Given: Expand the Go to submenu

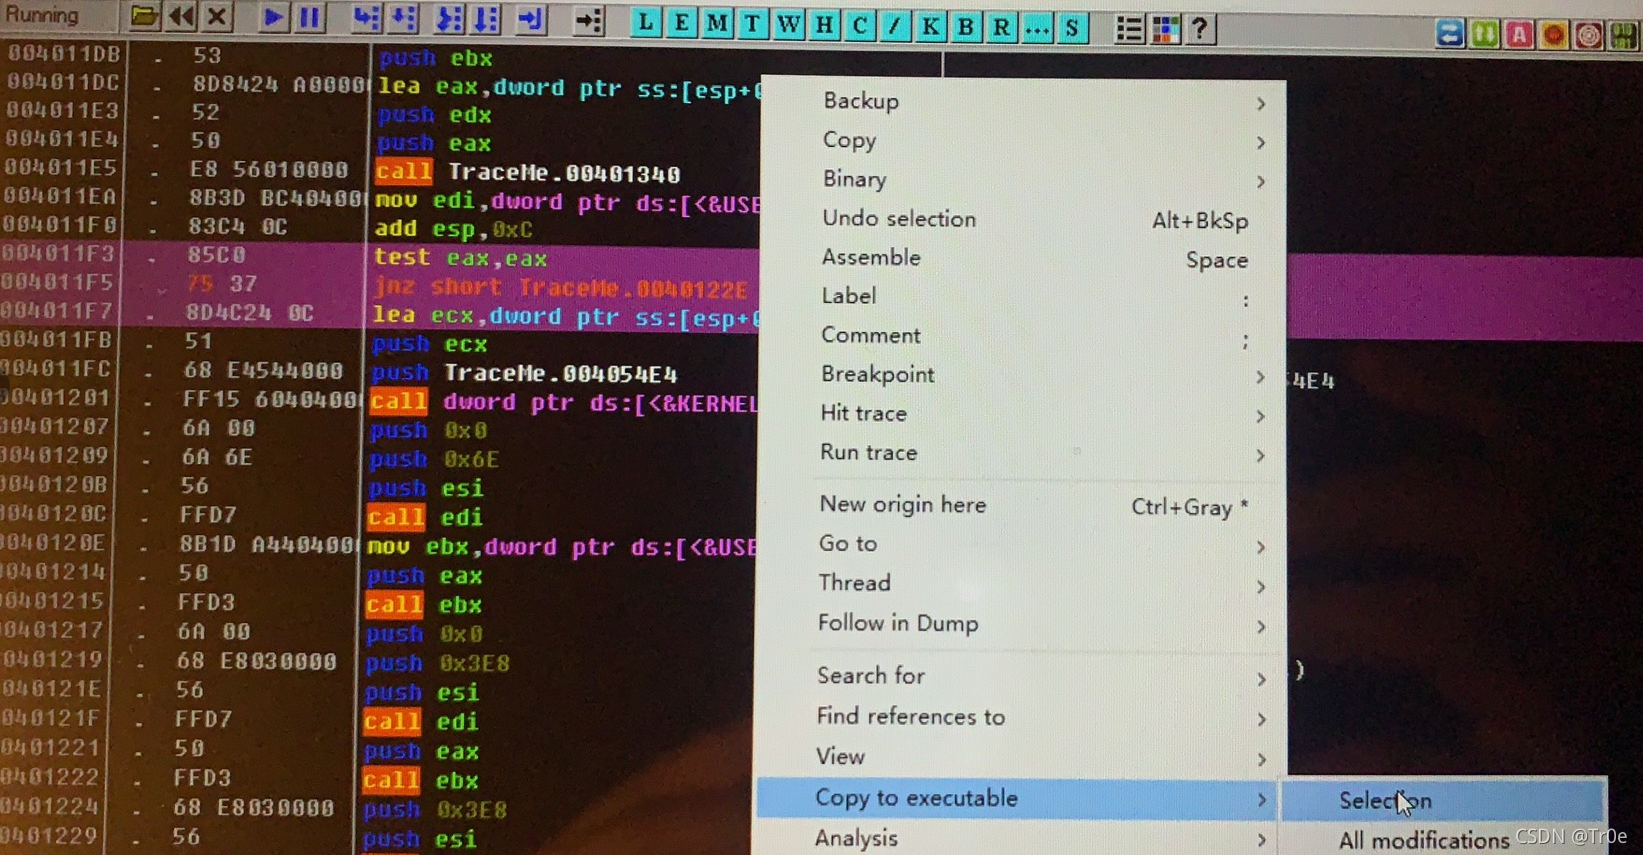Looking at the screenshot, I should pyautogui.click(x=1023, y=544).
